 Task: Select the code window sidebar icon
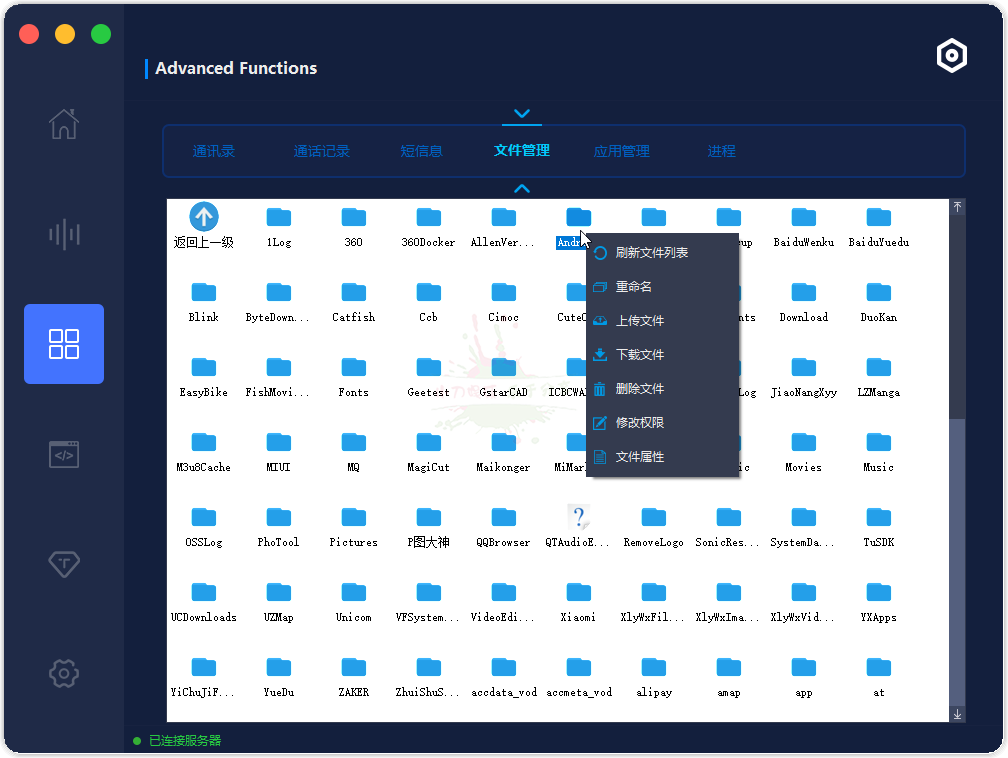(x=64, y=455)
